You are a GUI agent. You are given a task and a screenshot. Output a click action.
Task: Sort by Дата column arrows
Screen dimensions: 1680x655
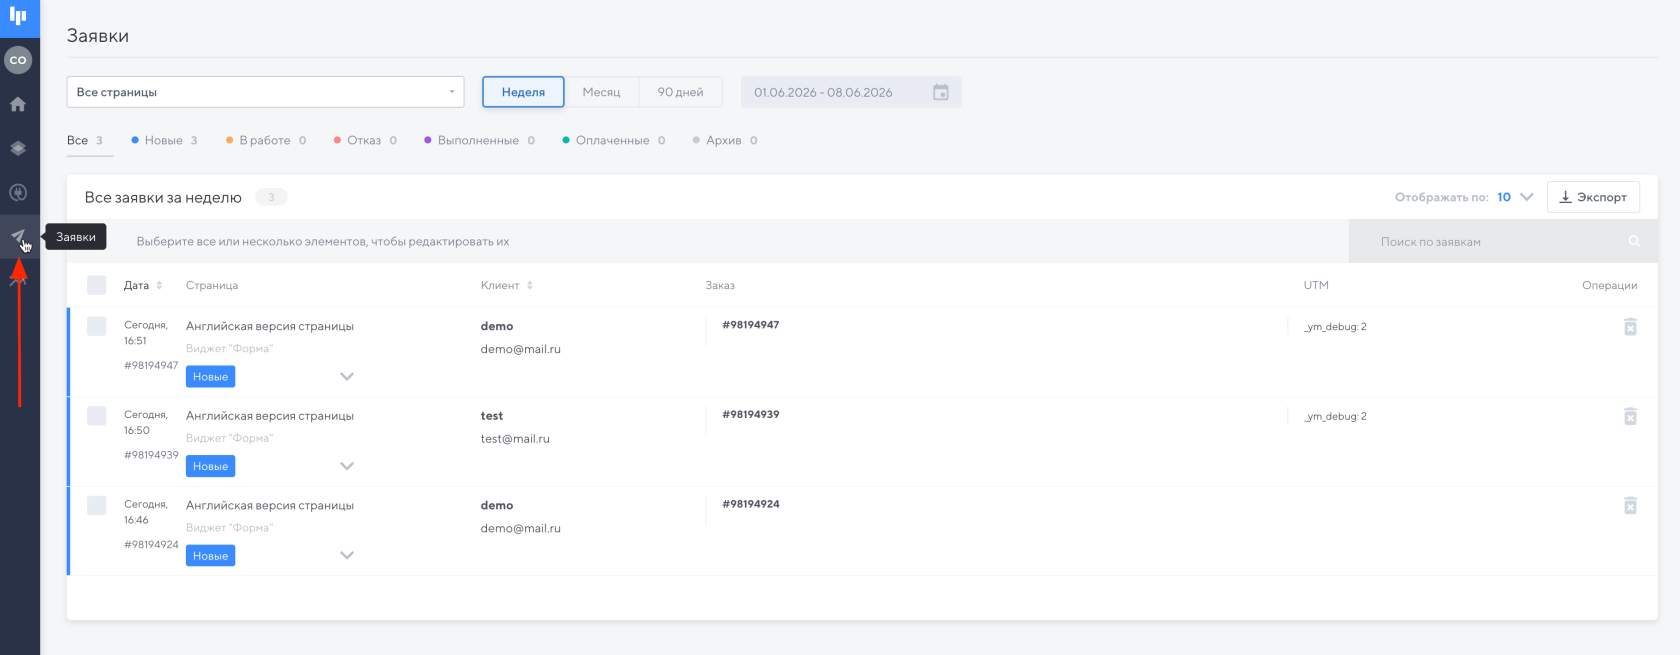159,285
